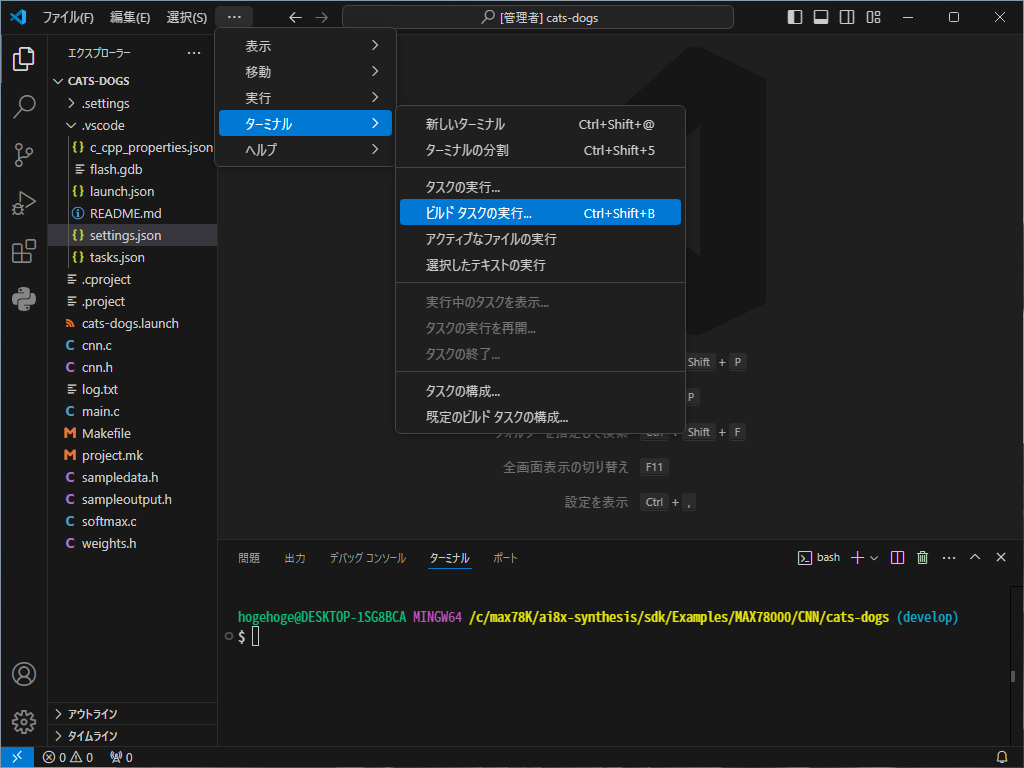Delete terminal with the trash icon

[x=923, y=557]
